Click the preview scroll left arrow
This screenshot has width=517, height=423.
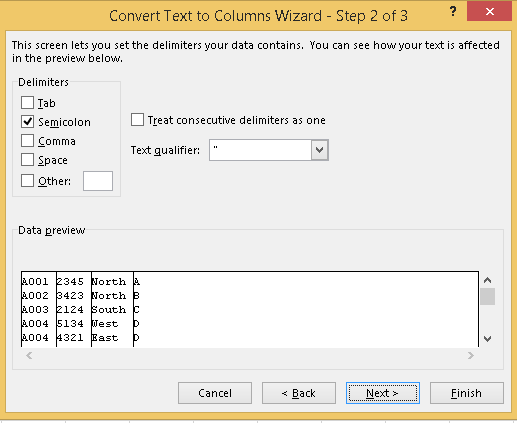[x=29, y=355]
